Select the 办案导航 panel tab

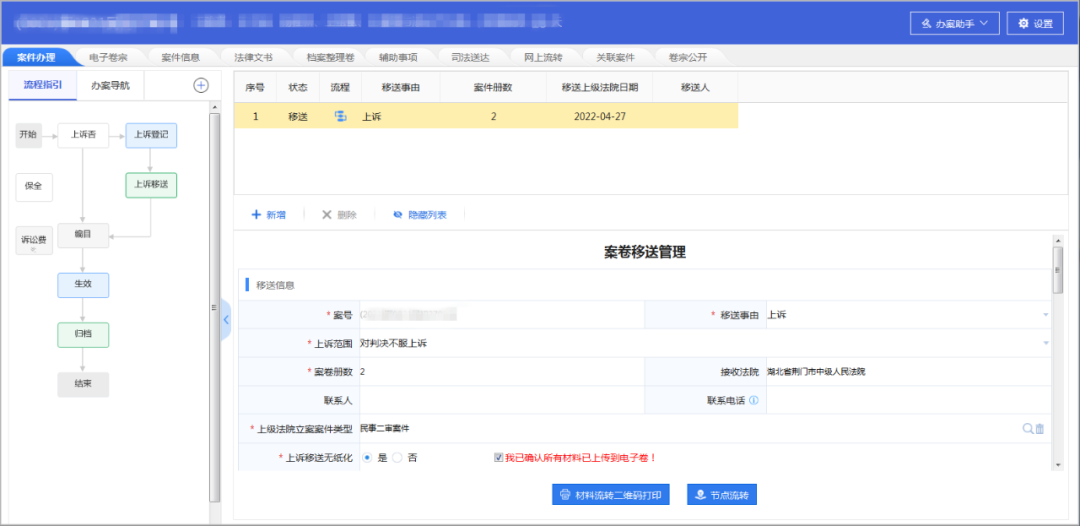[x=110, y=85]
